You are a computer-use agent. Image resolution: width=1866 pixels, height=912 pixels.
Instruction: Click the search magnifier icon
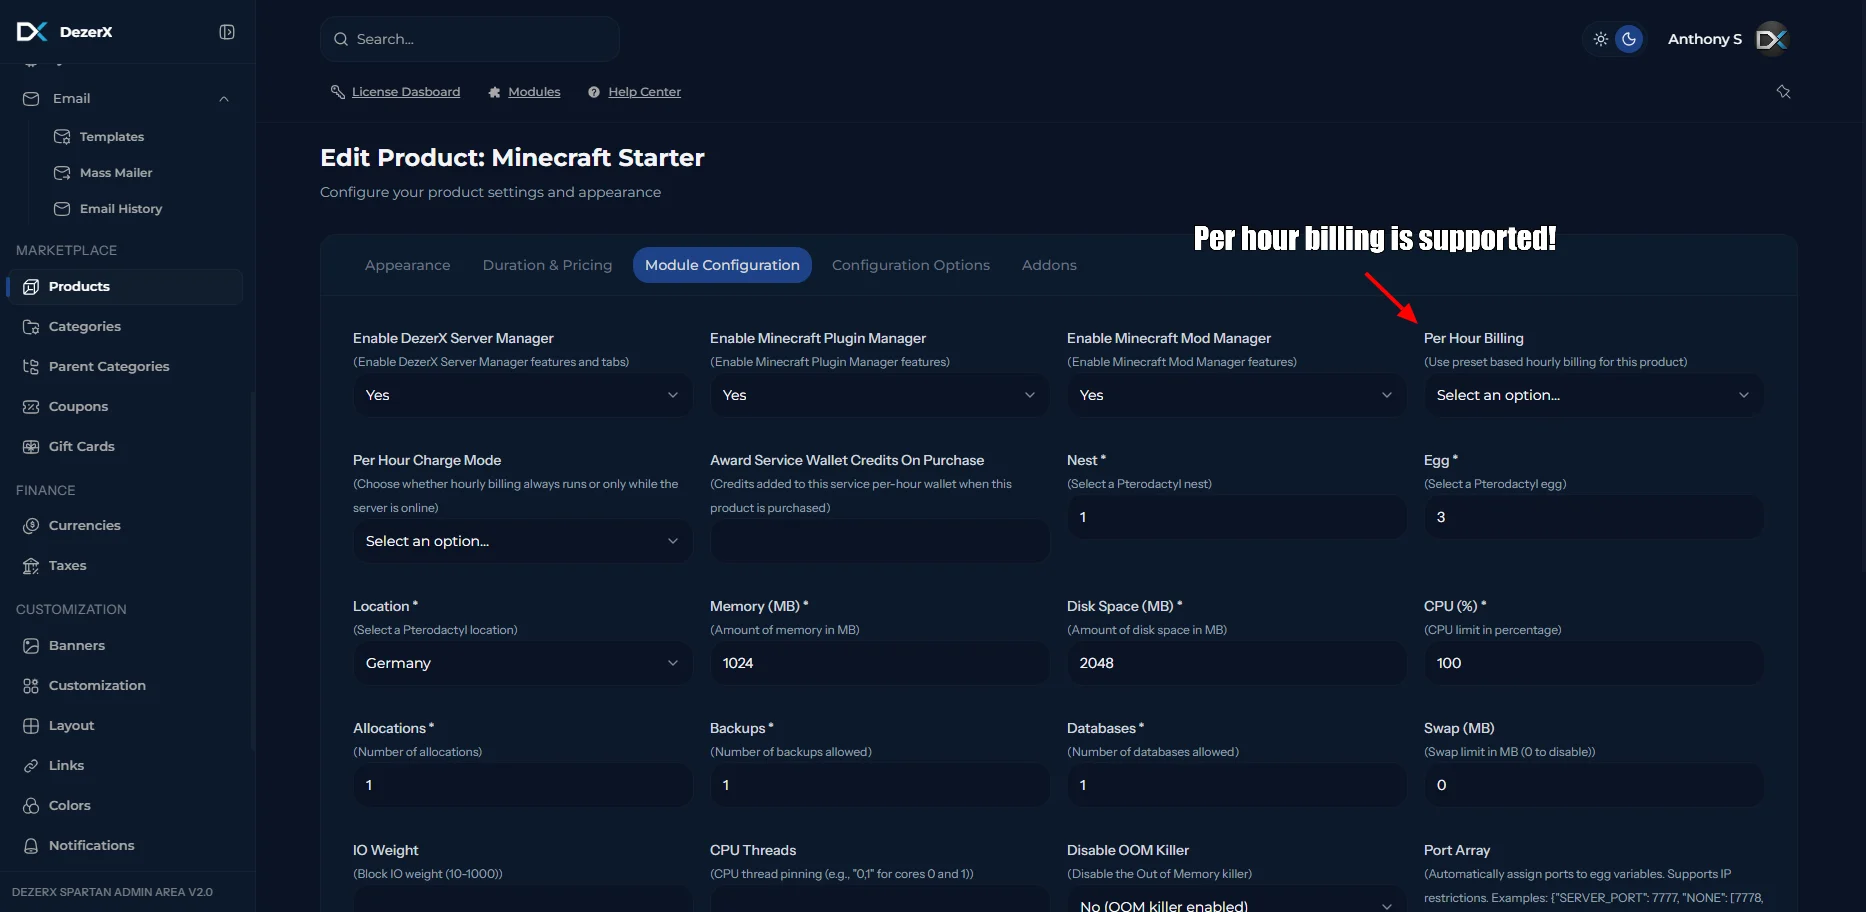pos(341,39)
